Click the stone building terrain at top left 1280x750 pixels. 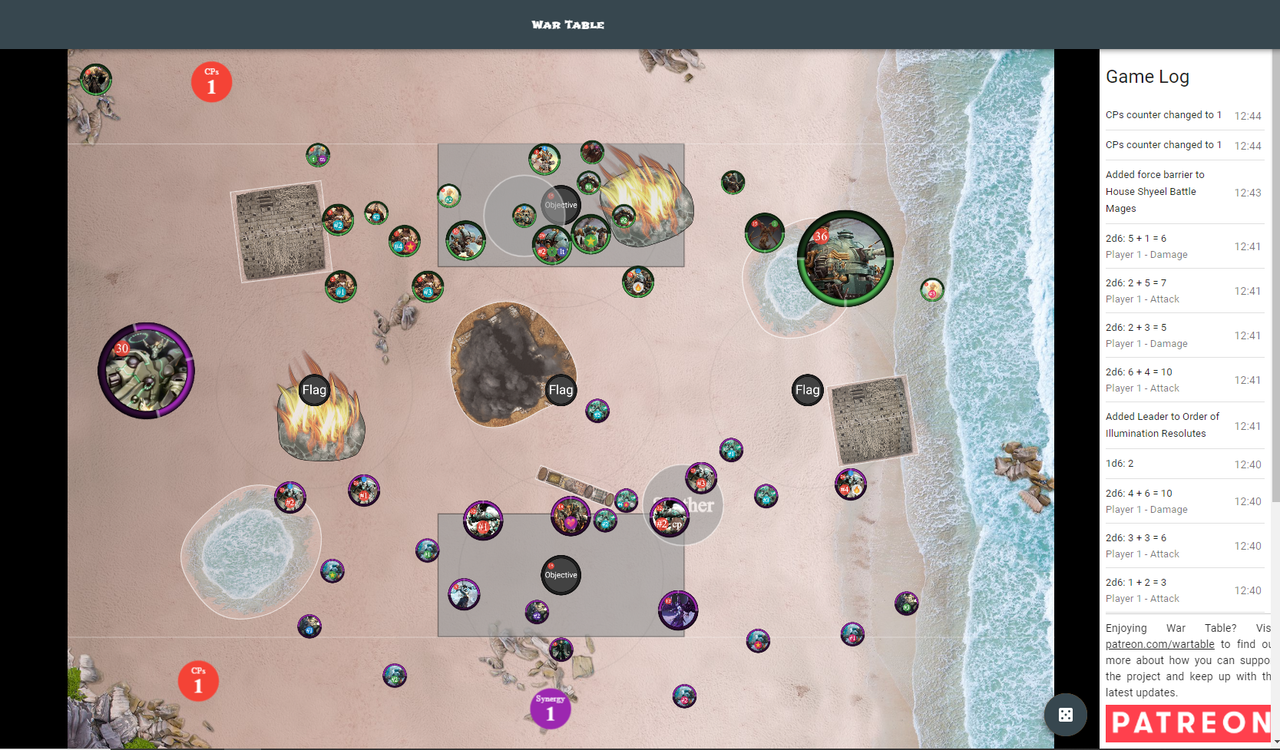click(279, 233)
